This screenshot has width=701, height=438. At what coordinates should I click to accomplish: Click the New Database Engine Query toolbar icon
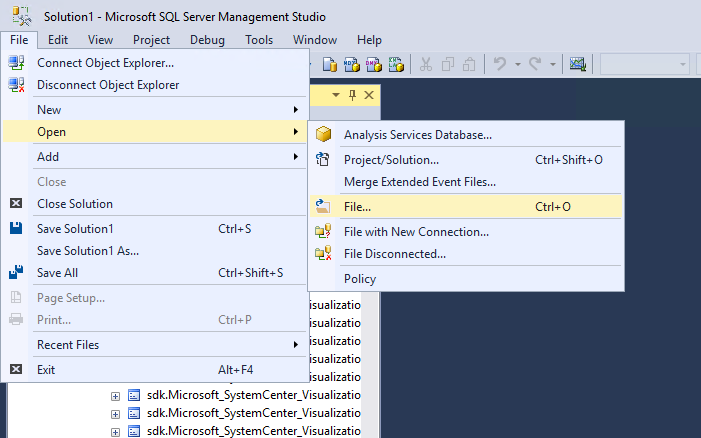(329, 64)
